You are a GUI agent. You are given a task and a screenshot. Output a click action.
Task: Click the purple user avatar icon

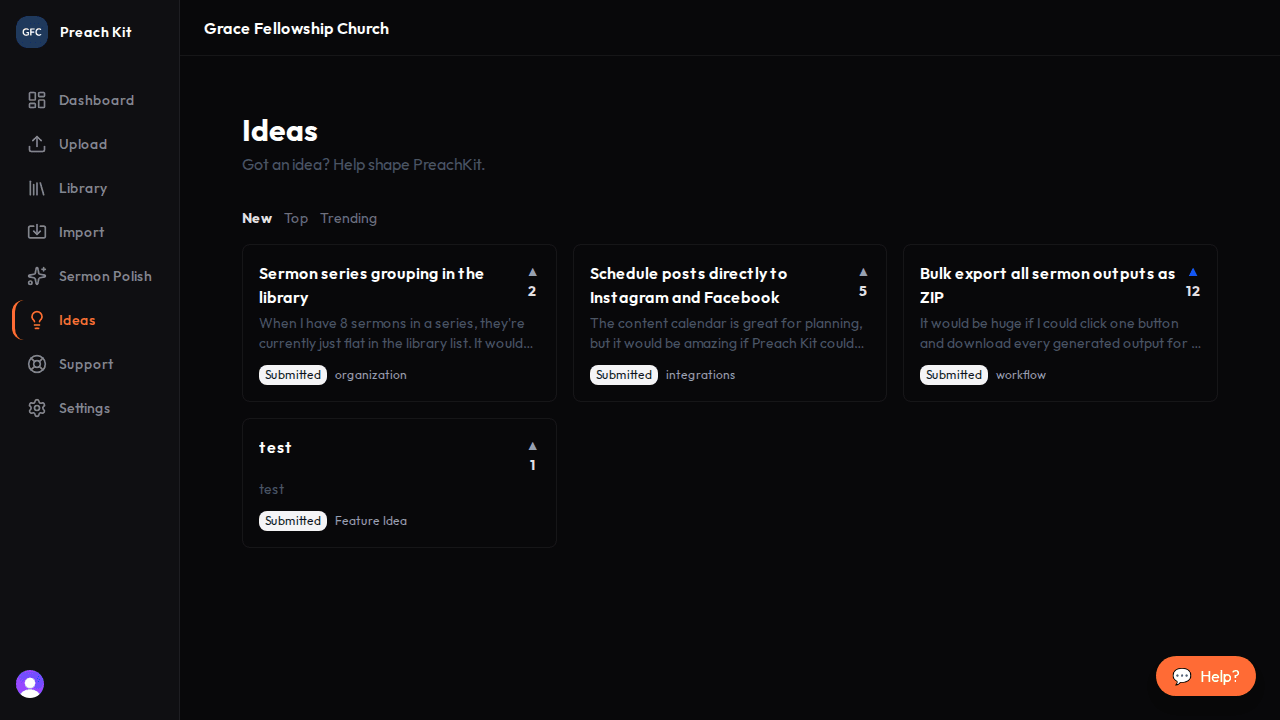tap(30, 684)
